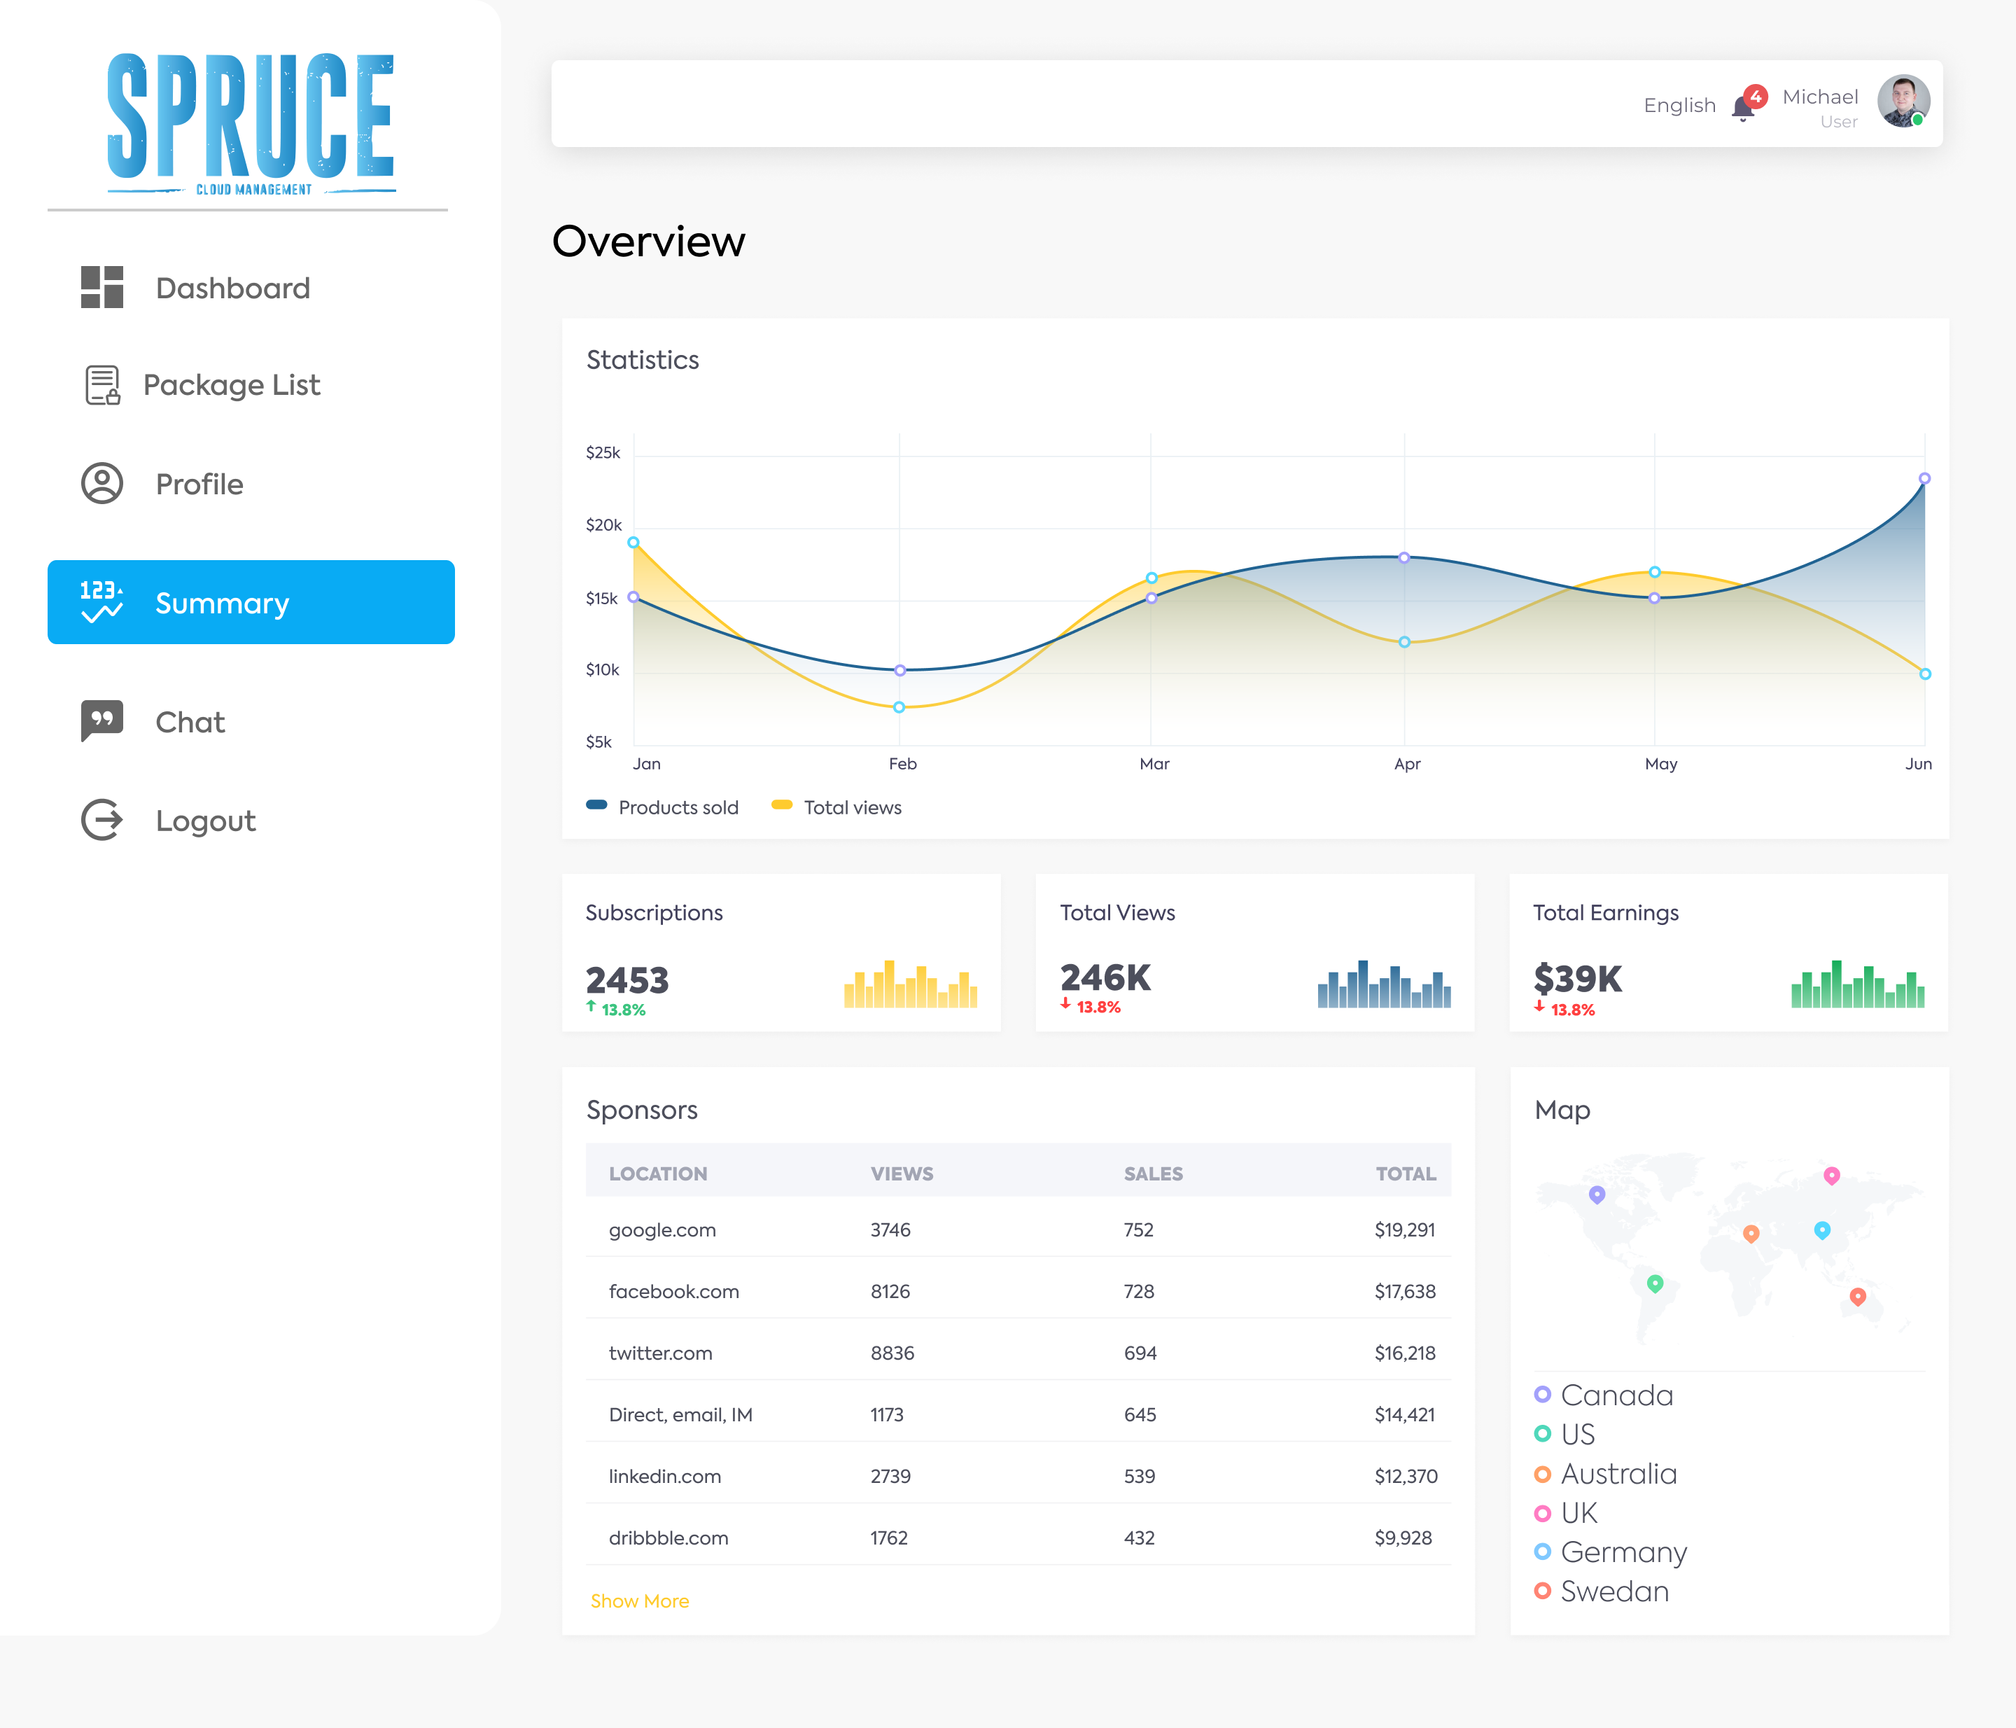Click the Summary chart icon

pyautogui.click(x=102, y=602)
